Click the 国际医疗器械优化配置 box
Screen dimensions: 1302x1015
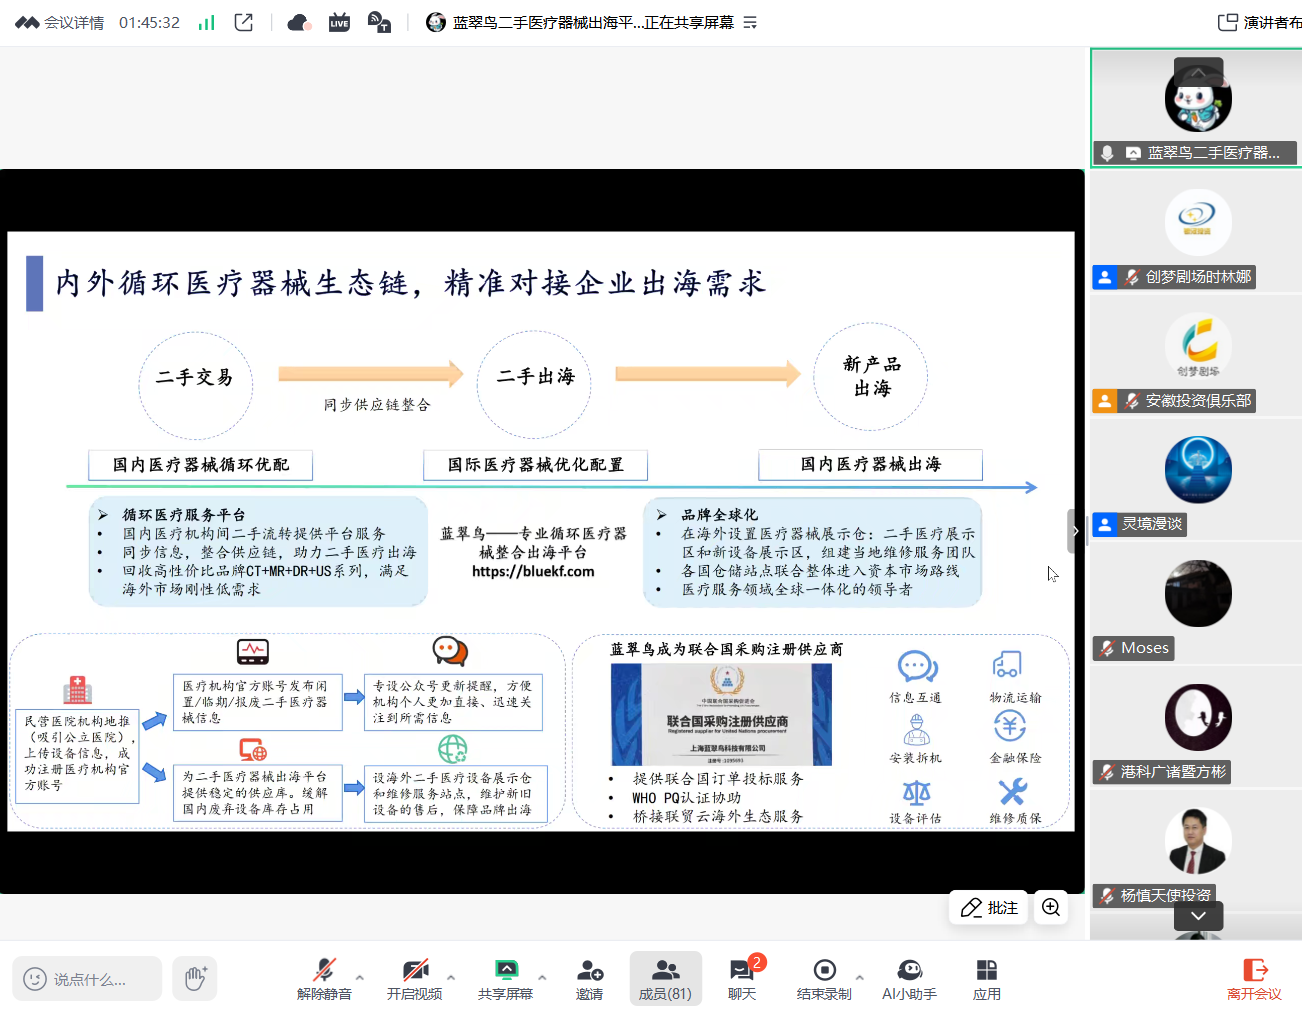(535, 465)
